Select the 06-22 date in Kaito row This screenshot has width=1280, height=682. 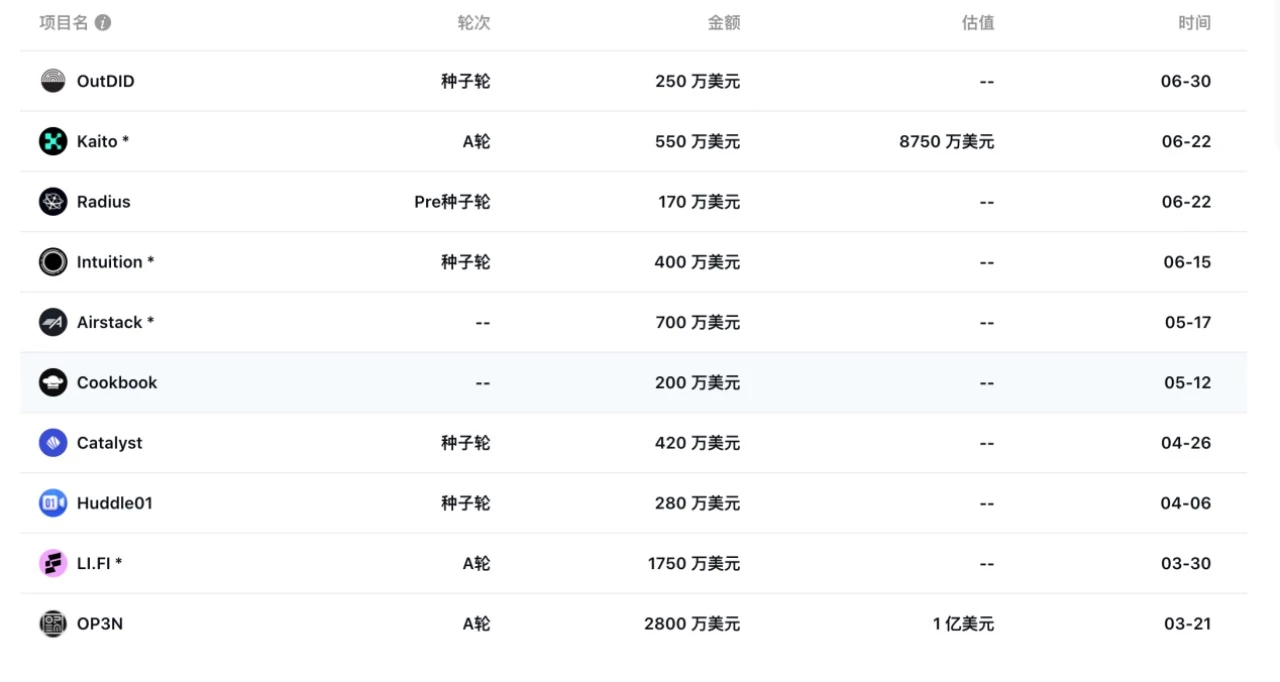coord(1186,141)
